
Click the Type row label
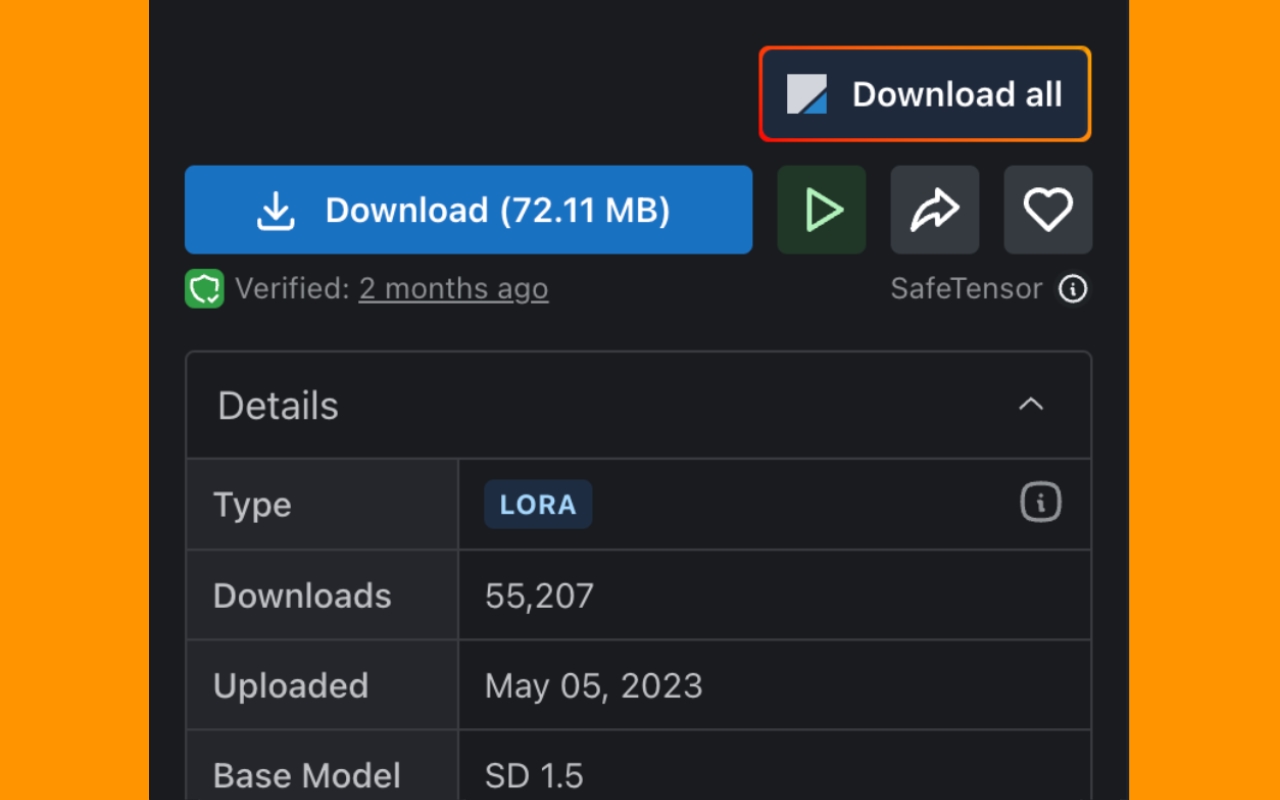(252, 505)
